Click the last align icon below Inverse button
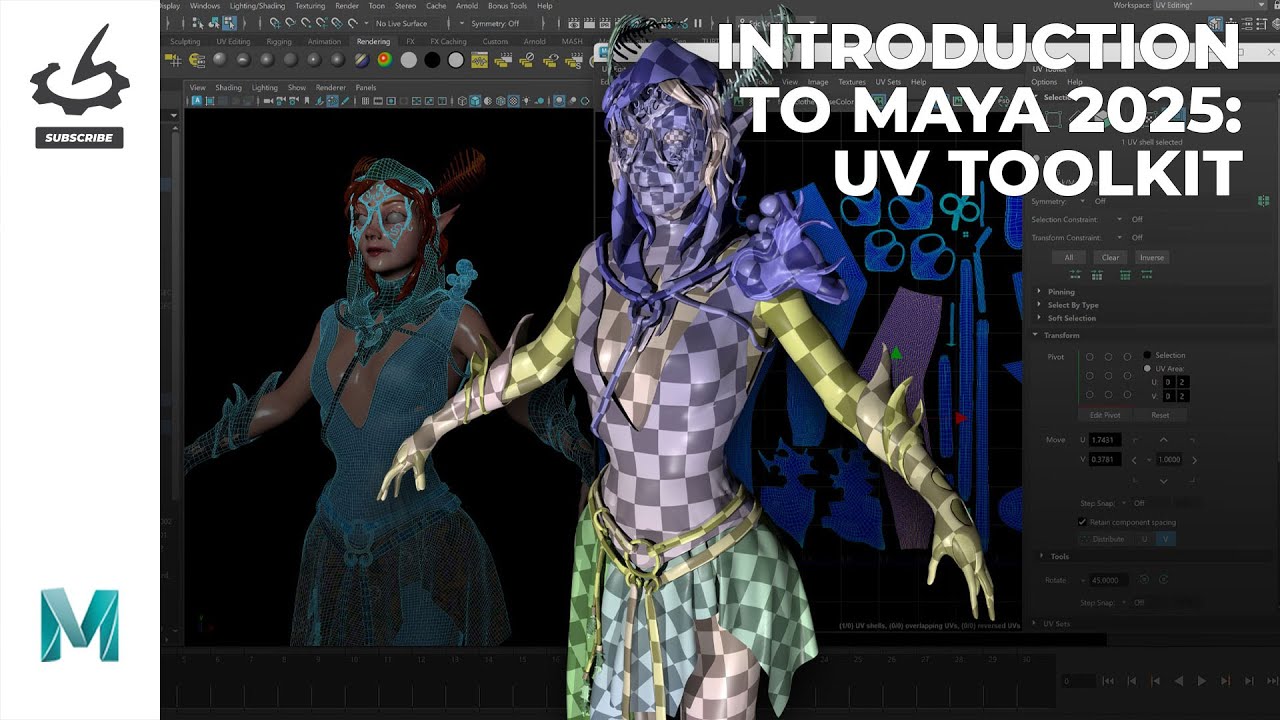The height and width of the screenshot is (720, 1280). [1147, 274]
